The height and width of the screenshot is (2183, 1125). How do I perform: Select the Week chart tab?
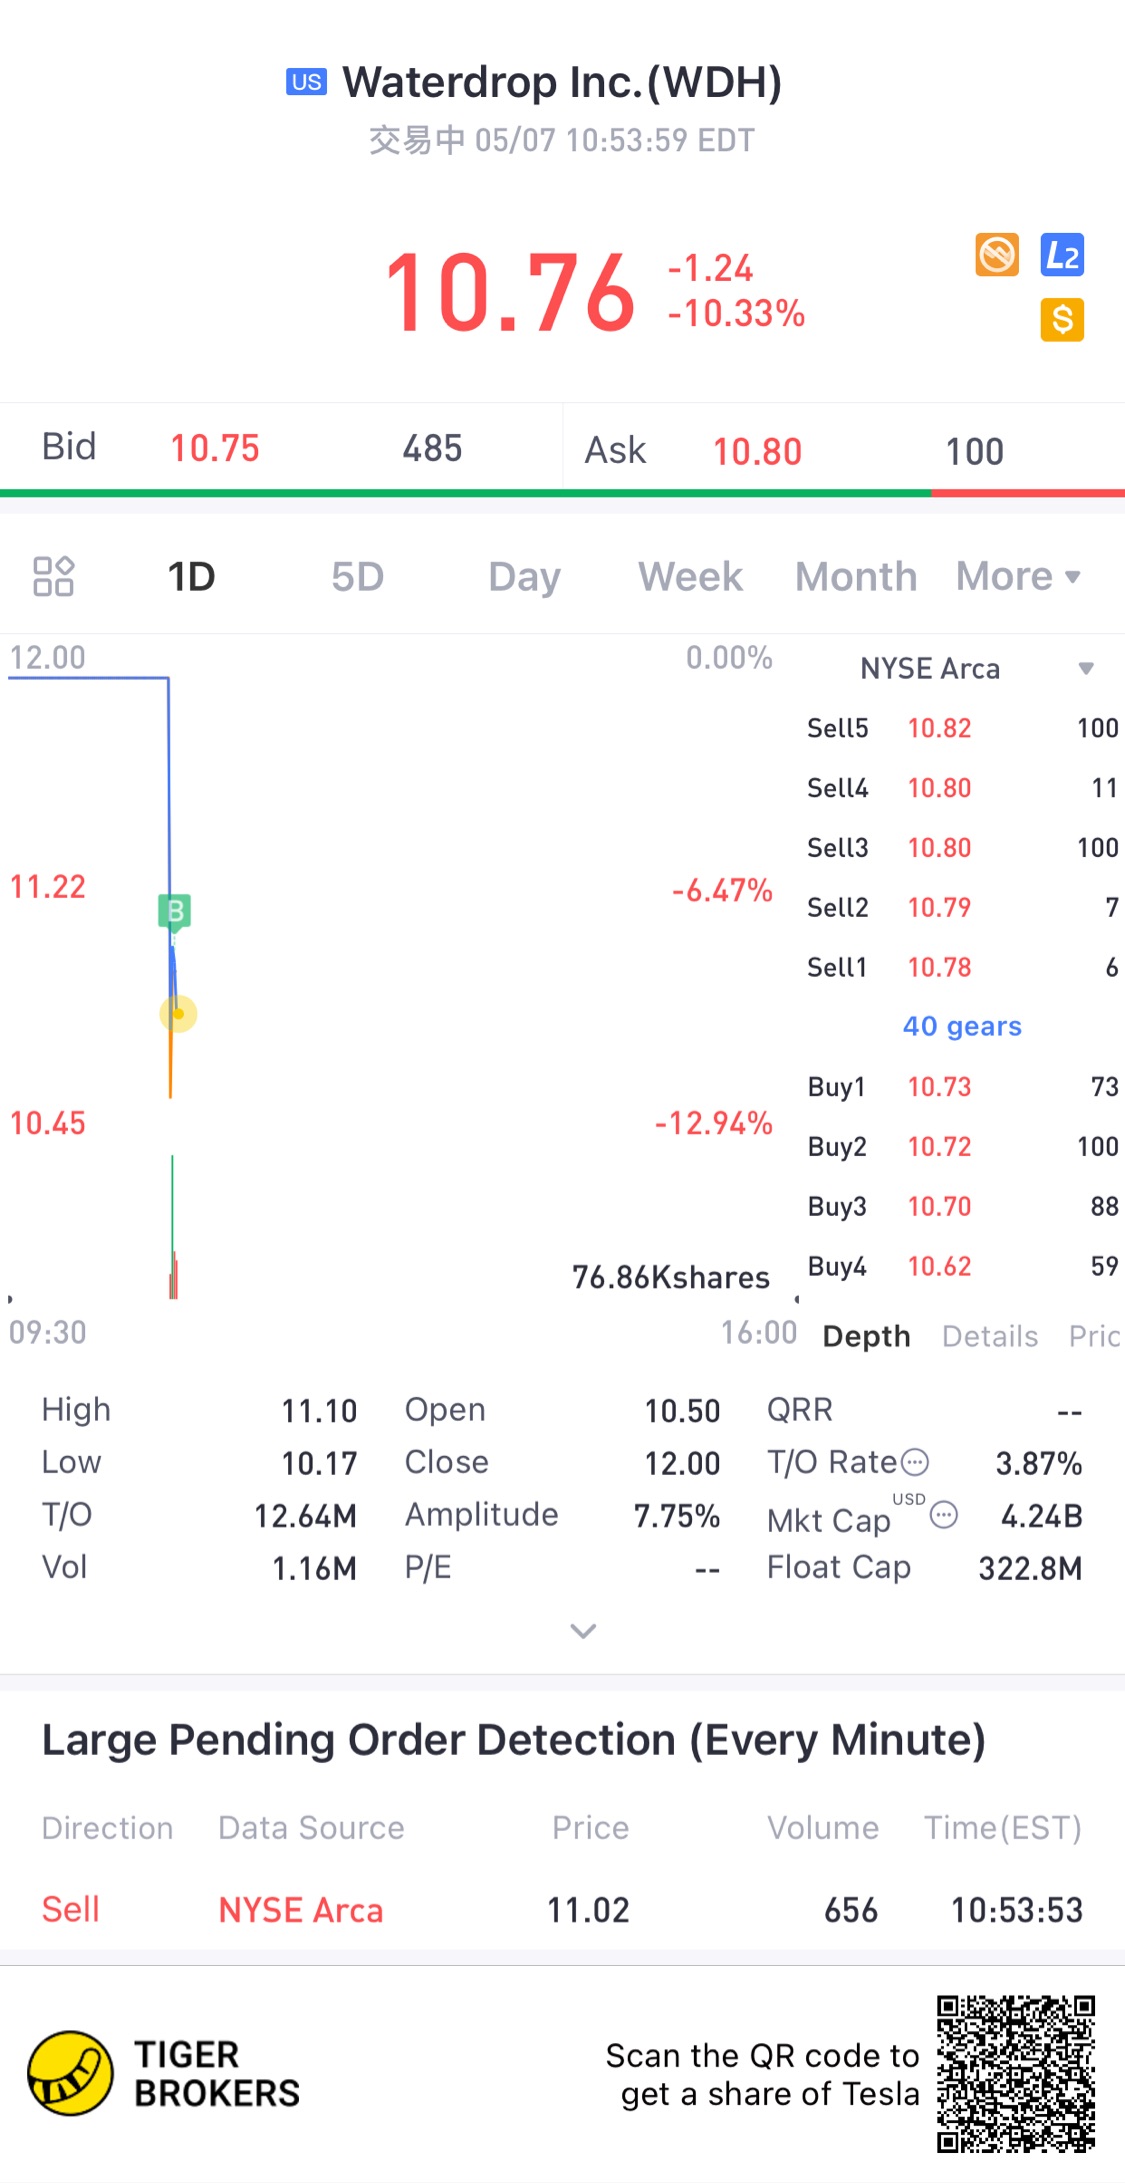(690, 577)
